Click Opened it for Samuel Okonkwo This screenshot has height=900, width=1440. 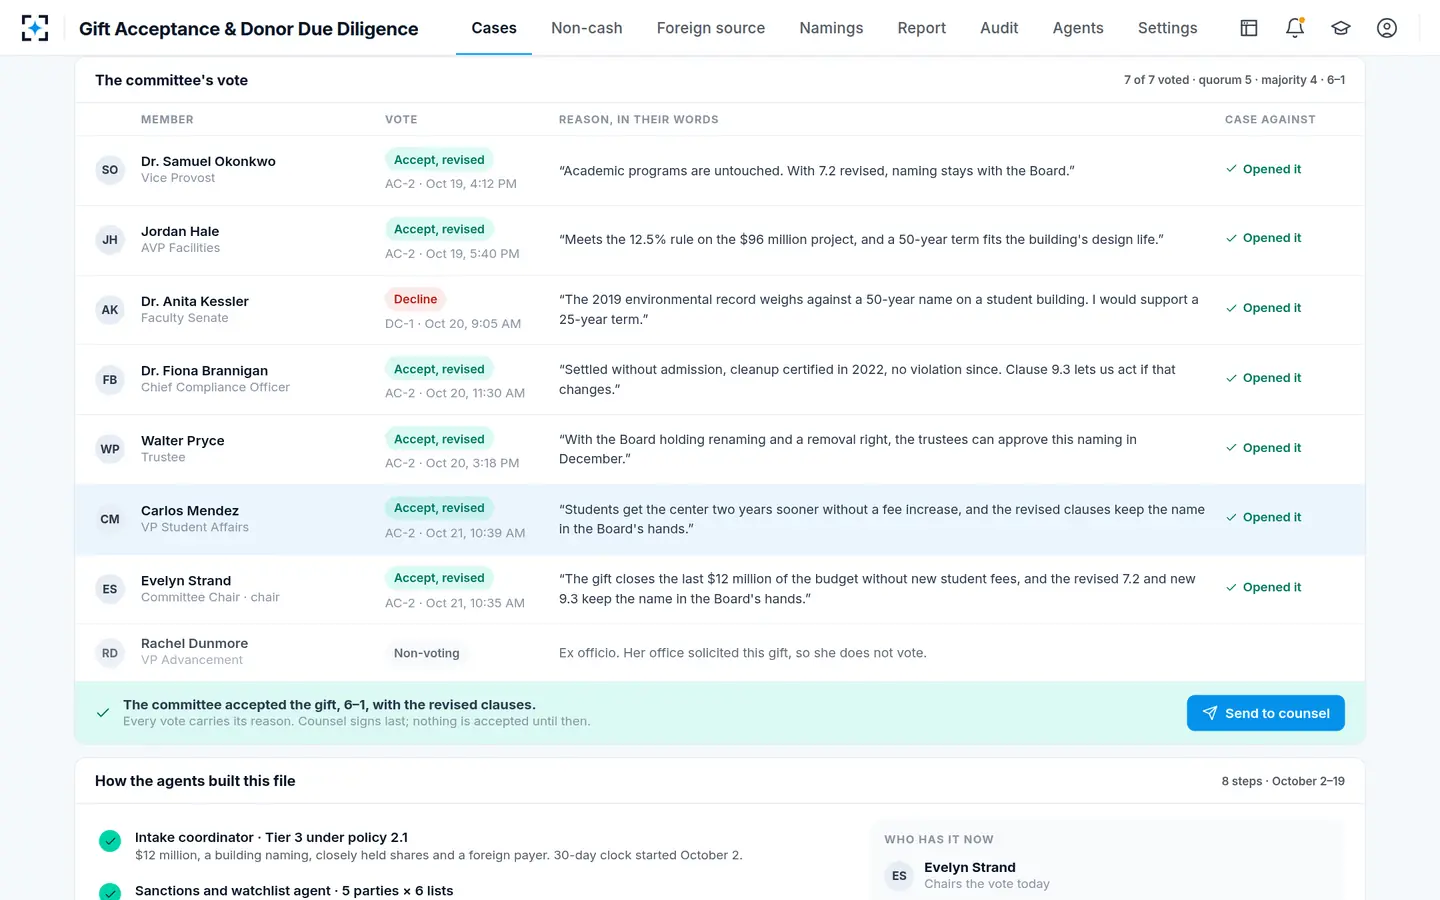(x=1264, y=169)
